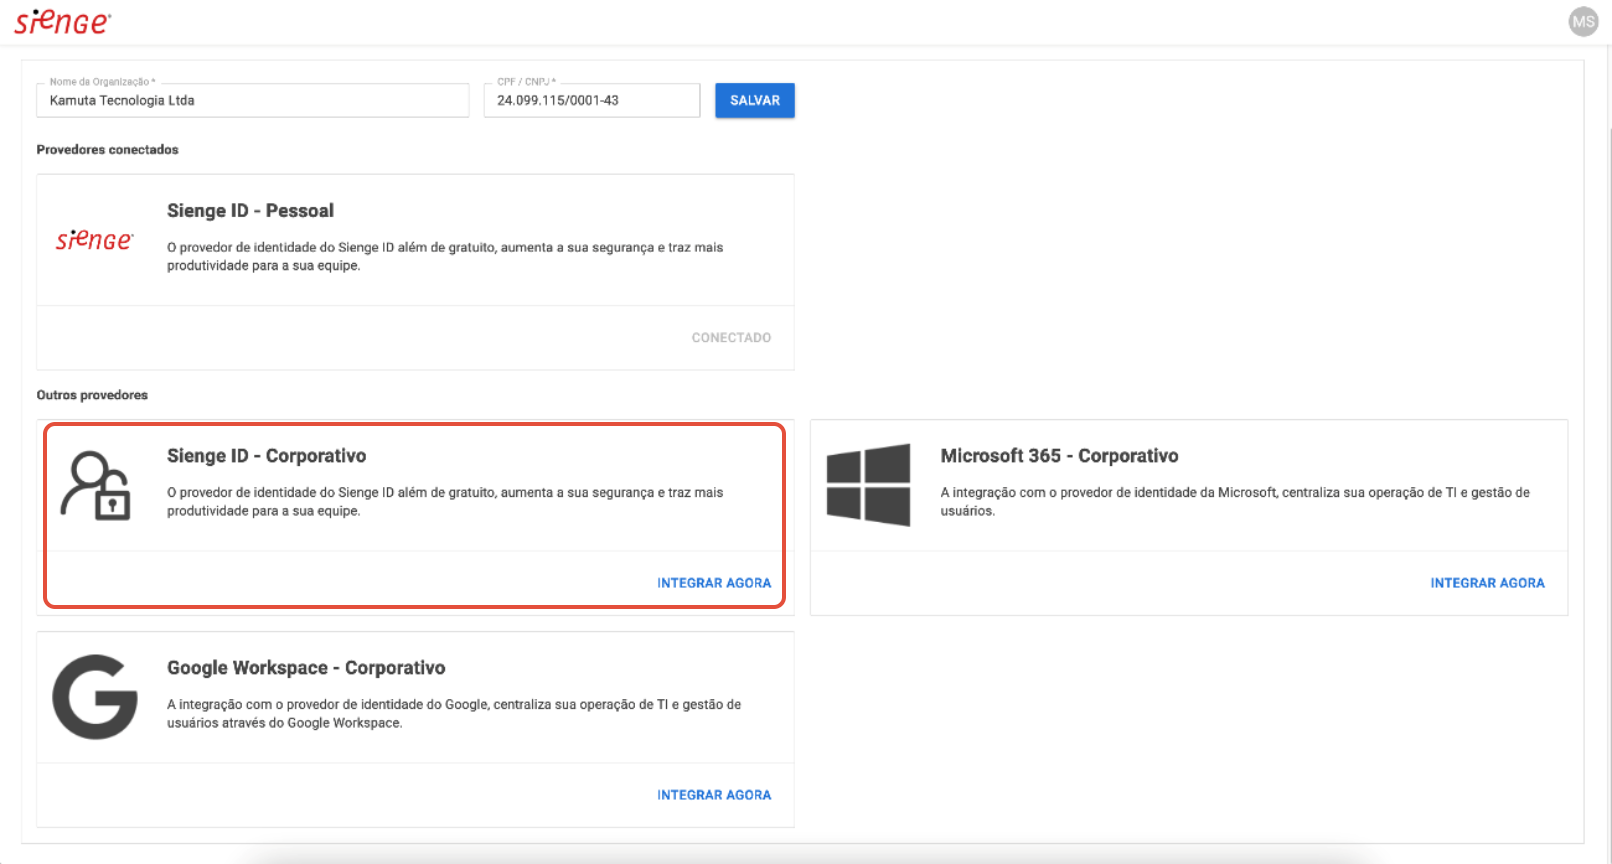The image size is (1612, 864).
Task: Click the Sienge ID Pessoal description text
Action: [445, 256]
